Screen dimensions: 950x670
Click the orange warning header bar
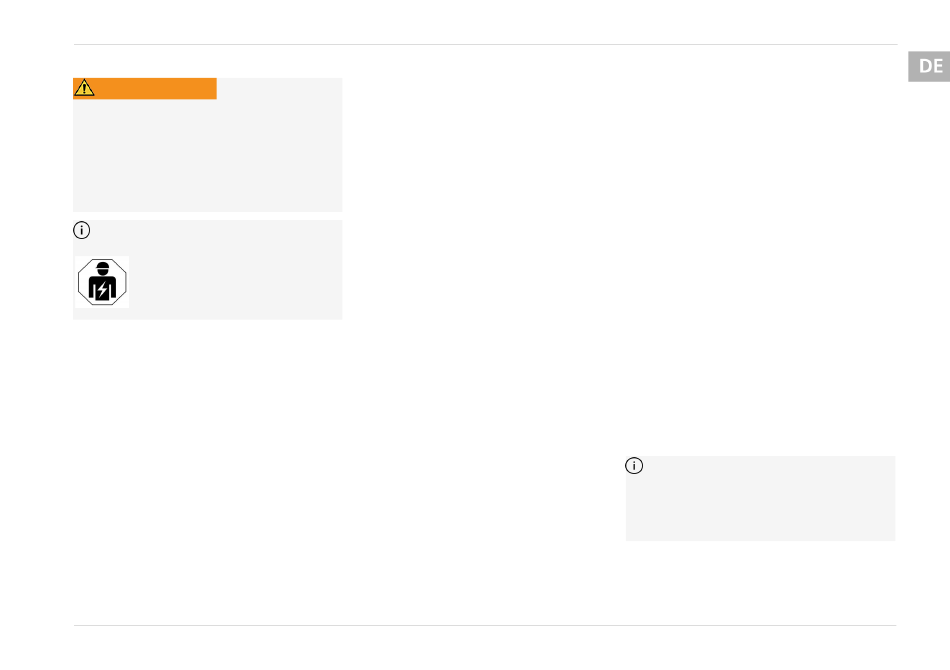pyautogui.click(x=145, y=88)
